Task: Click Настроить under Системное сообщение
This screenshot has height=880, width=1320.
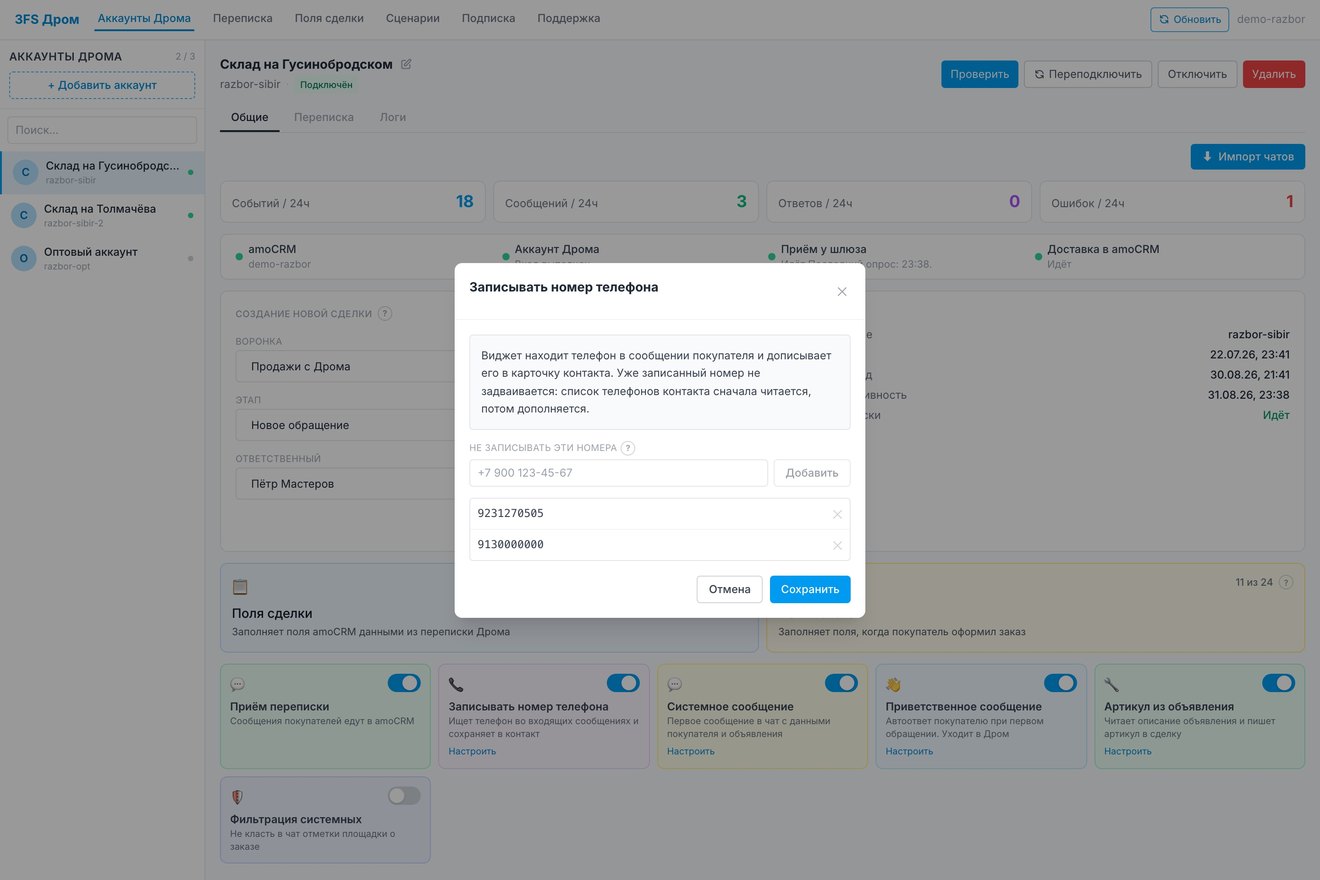Action: (x=691, y=751)
